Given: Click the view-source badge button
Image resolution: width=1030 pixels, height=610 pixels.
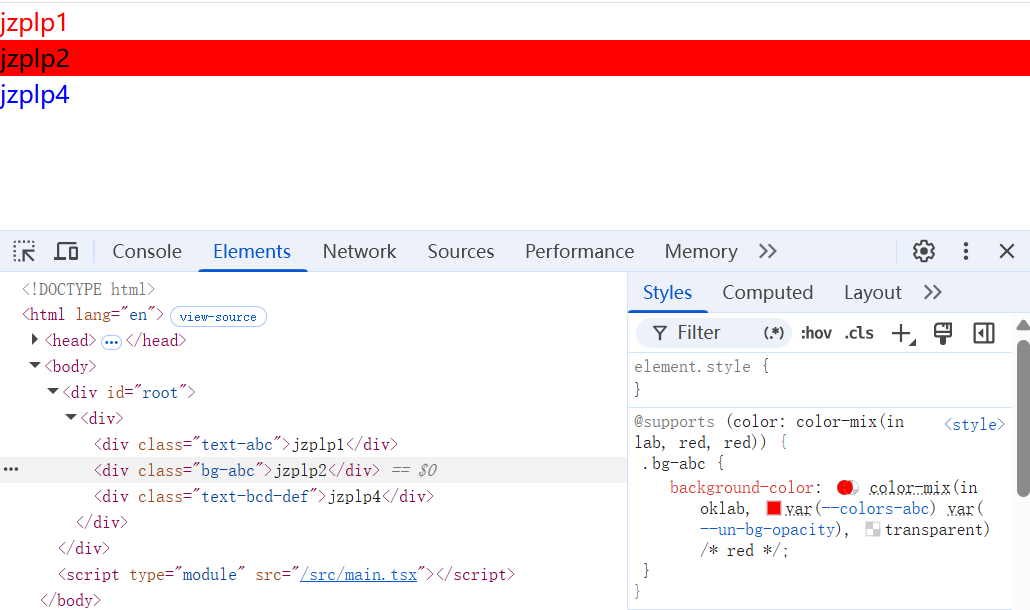Looking at the screenshot, I should (x=218, y=316).
